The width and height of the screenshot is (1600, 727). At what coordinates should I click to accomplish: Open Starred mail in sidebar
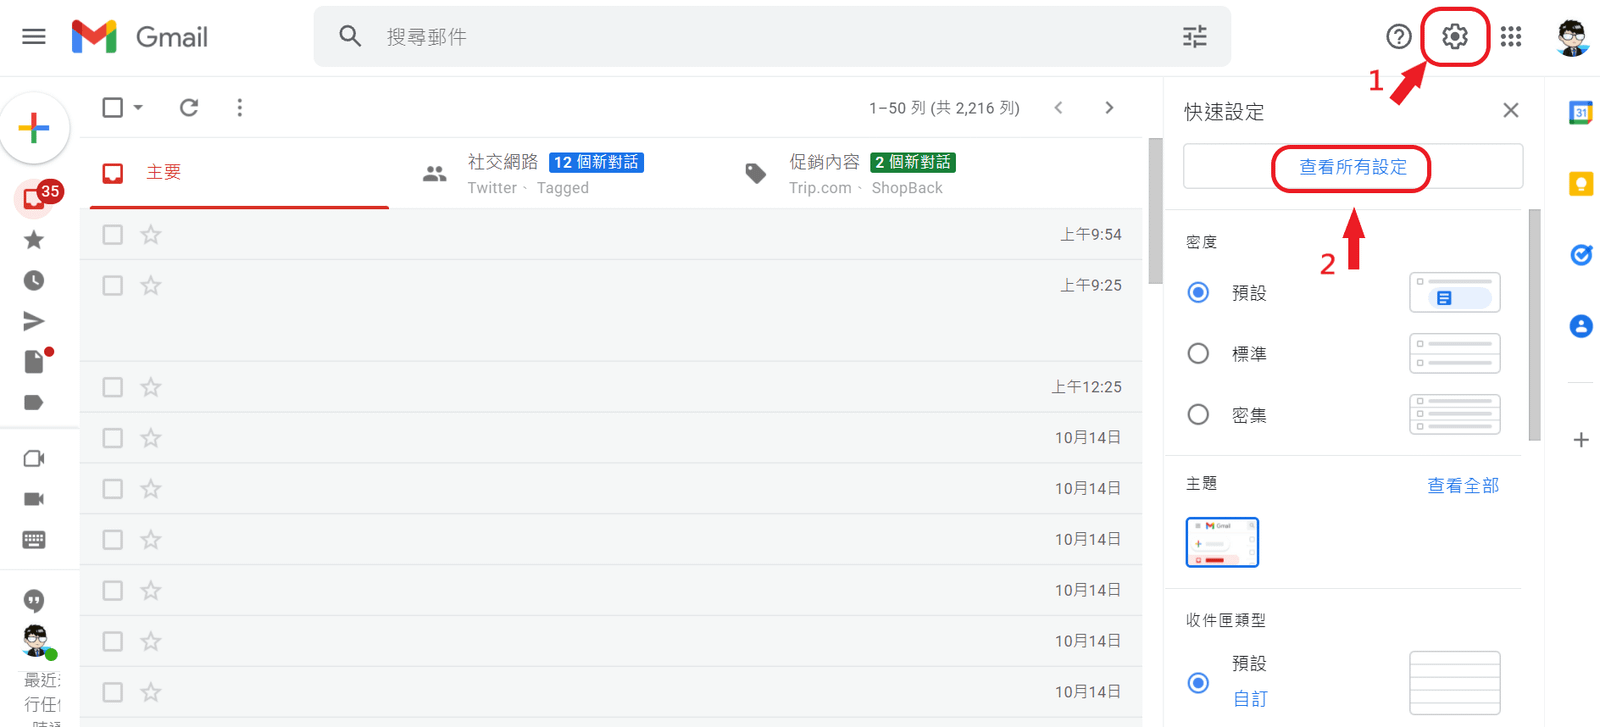pyautogui.click(x=34, y=240)
